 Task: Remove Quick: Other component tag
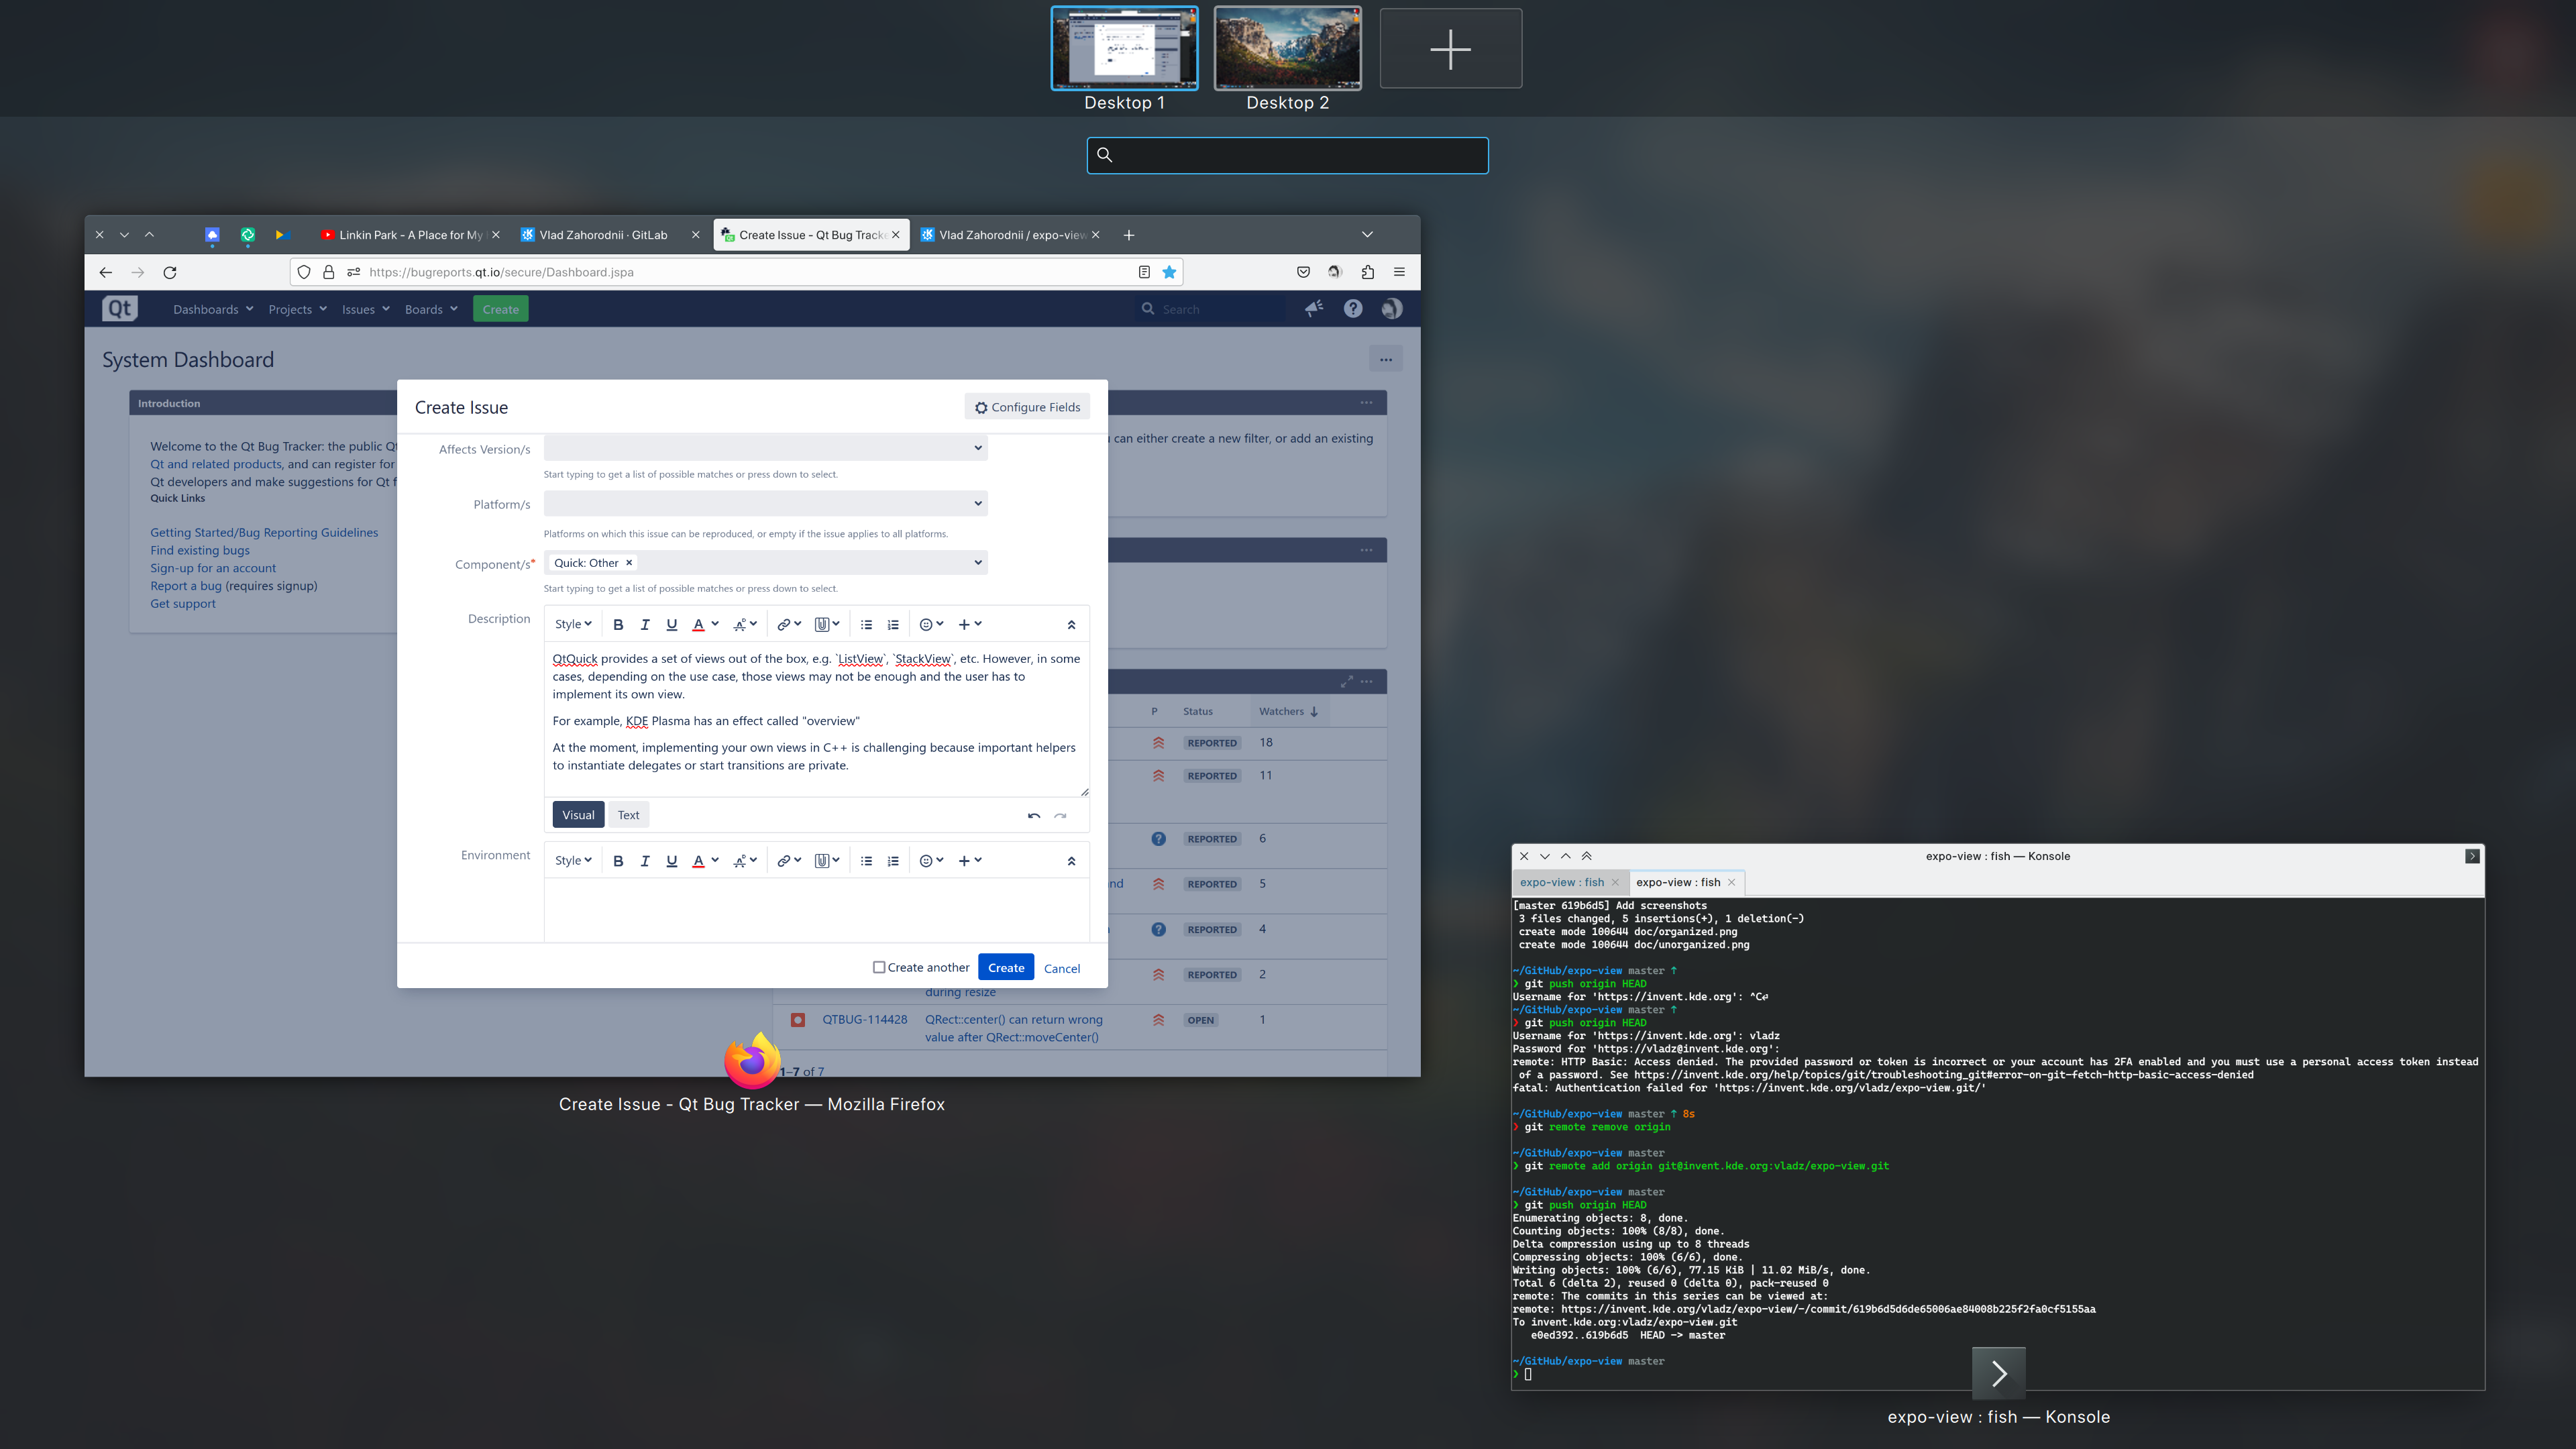click(629, 563)
